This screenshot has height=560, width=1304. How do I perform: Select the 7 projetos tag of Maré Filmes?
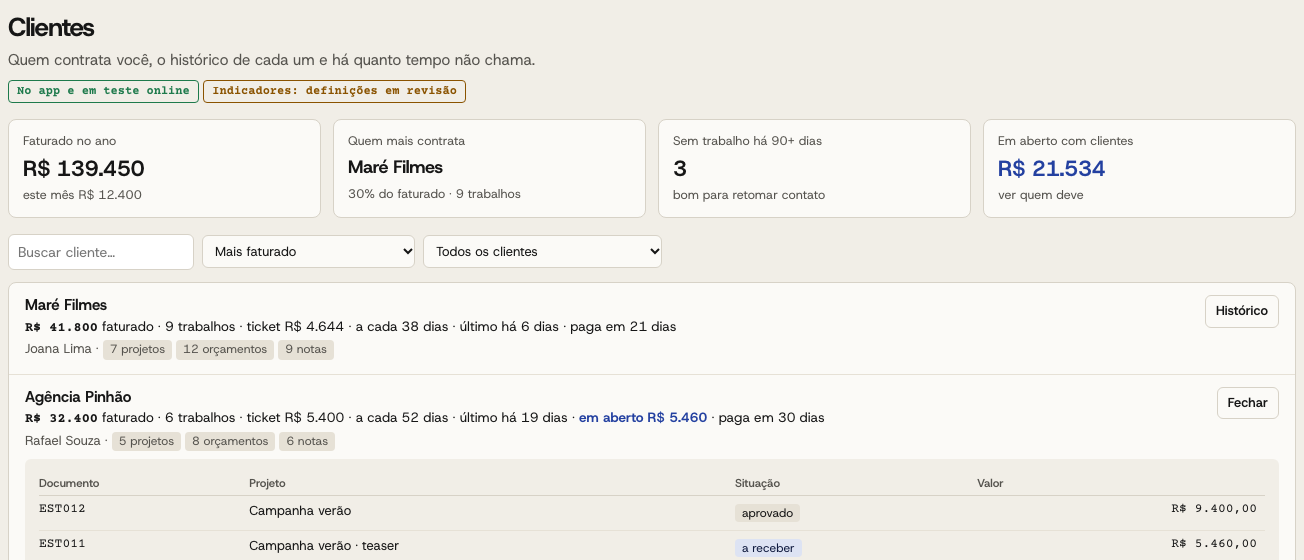138,350
